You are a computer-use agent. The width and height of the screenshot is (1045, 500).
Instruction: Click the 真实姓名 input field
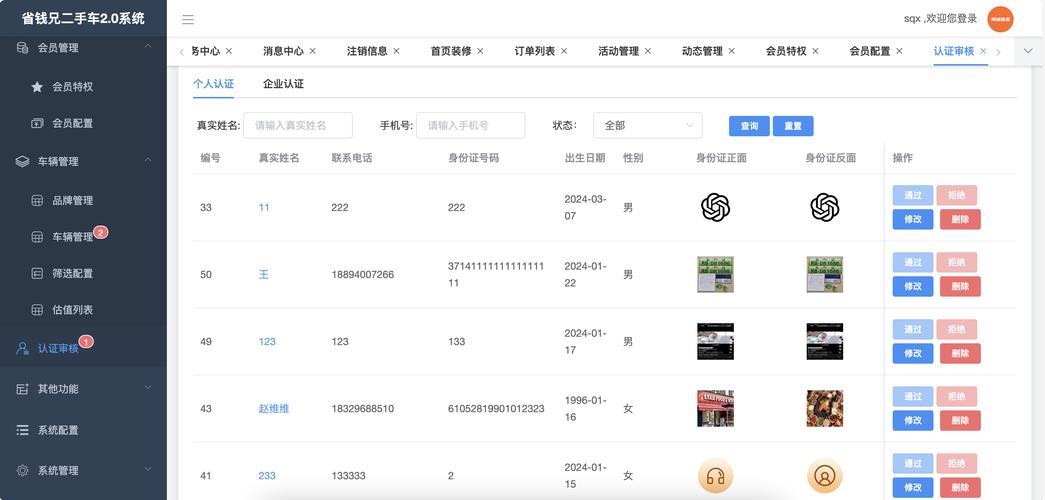[298, 126]
